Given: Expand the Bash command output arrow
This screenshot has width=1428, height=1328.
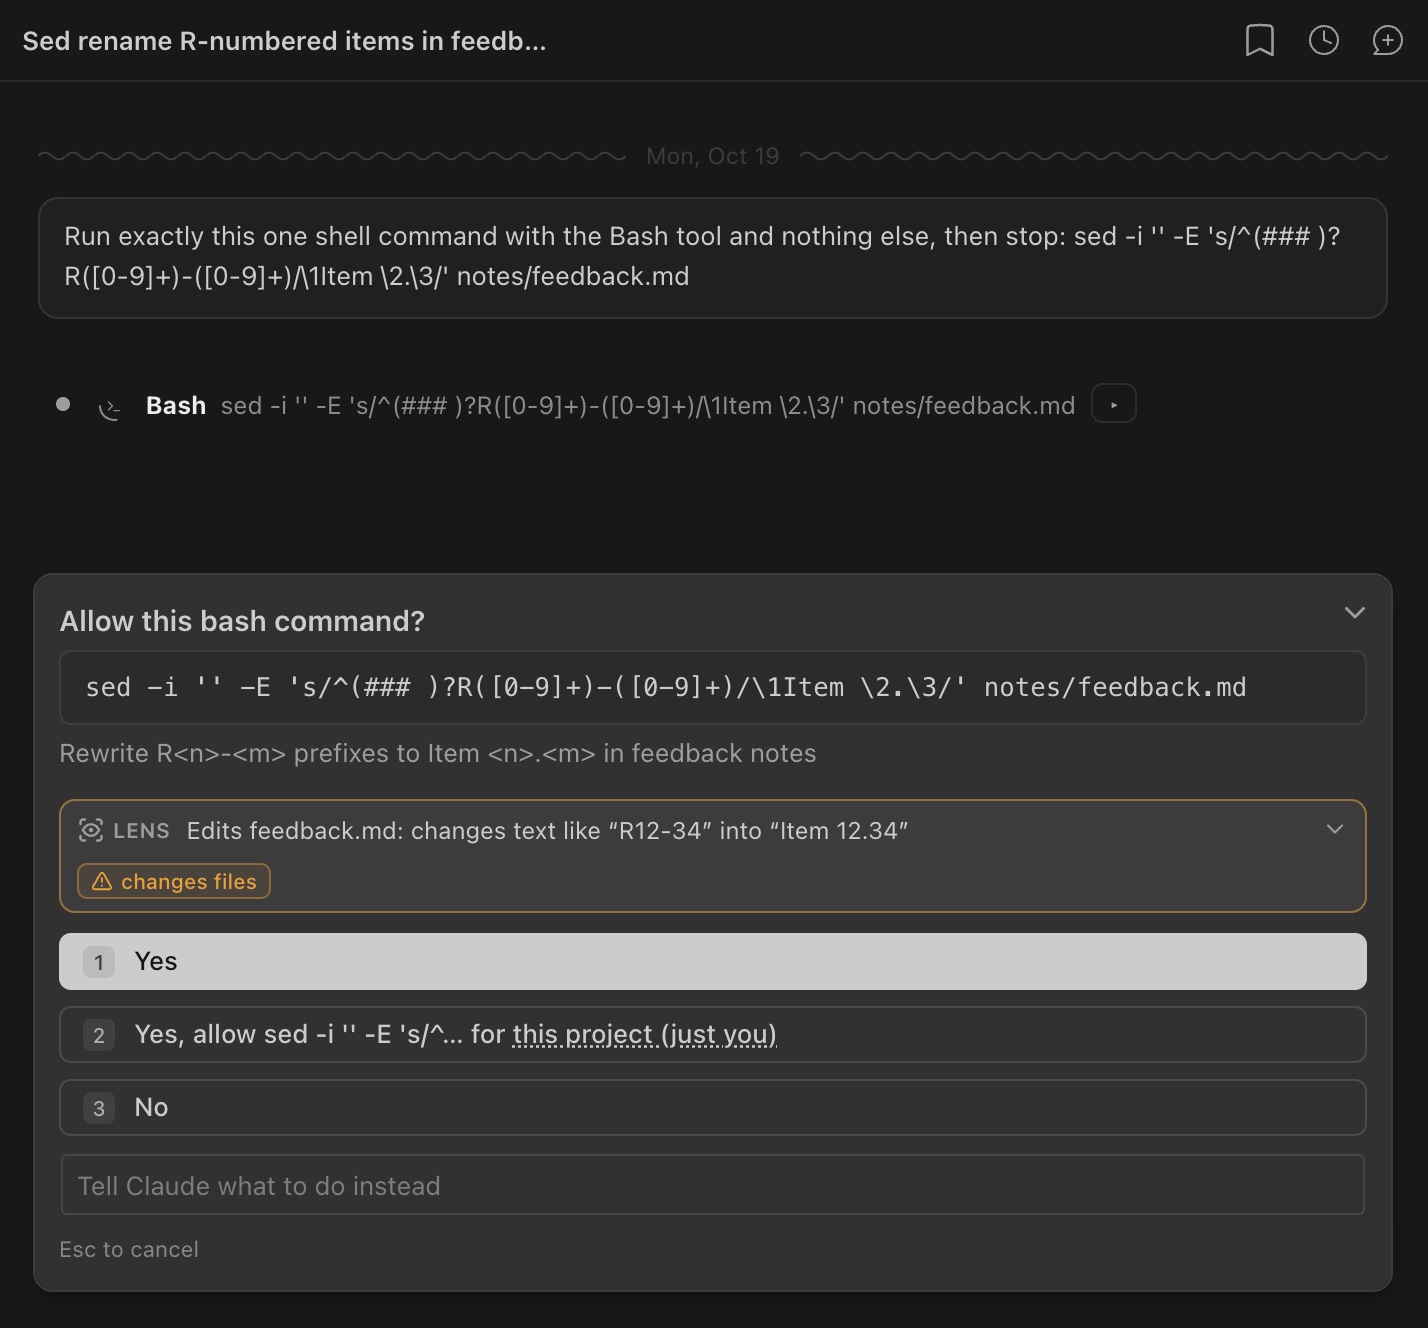Looking at the screenshot, I should [1114, 405].
